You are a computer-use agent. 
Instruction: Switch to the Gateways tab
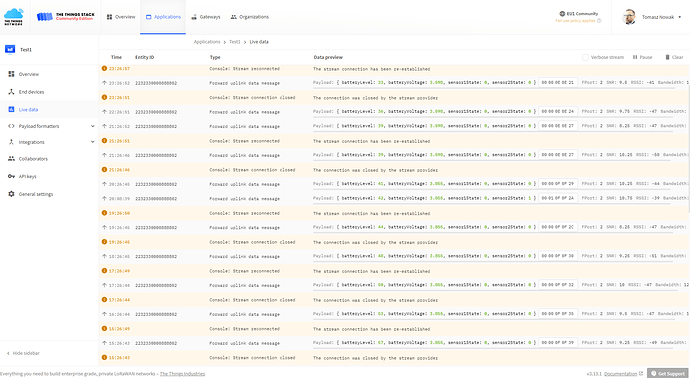coord(206,17)
